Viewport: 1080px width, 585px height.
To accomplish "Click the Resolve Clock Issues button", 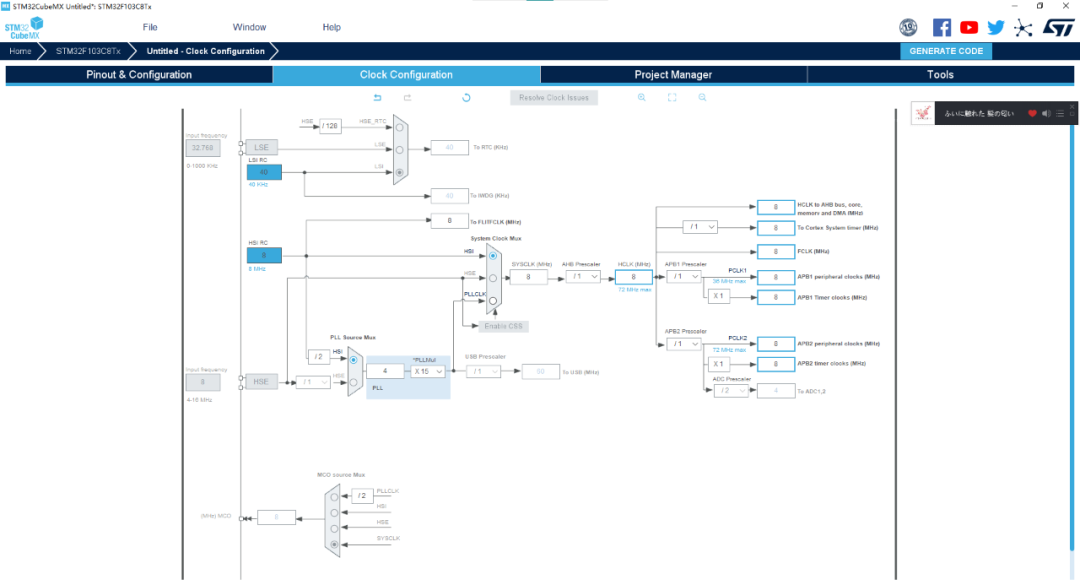I will coord(554,98).
